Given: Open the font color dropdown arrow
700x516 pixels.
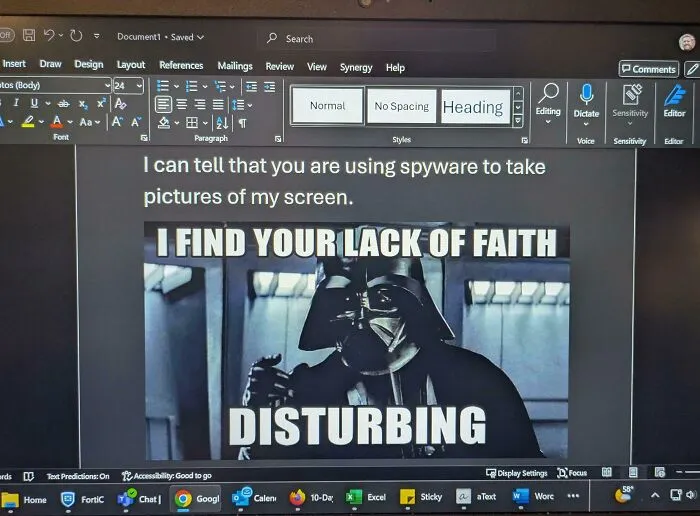Looking at the screenshot, I should (70, 122).
